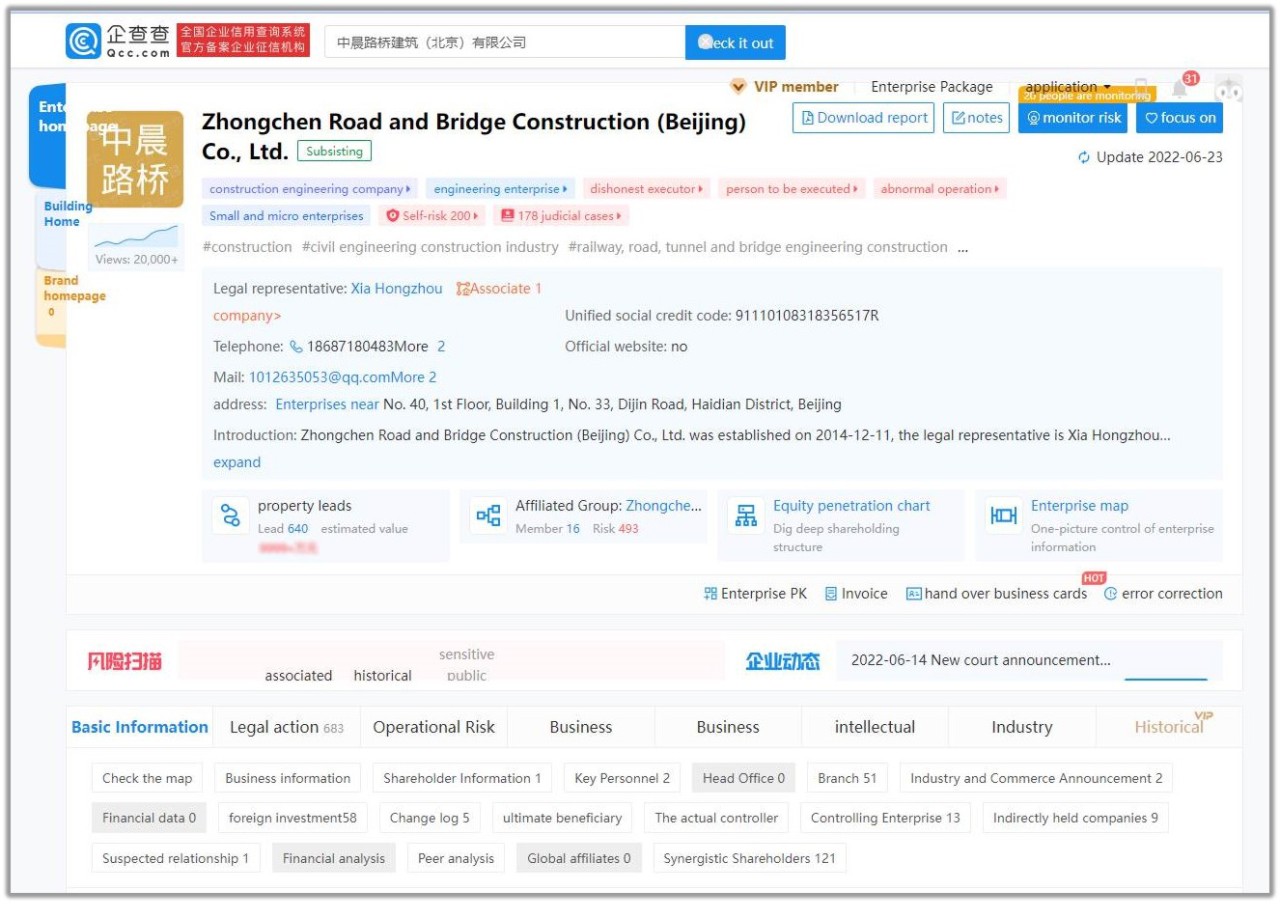Open legal representative Xia Hongzhou link
The width and height of the screenshot is (1280, 904).
[396, 289]
